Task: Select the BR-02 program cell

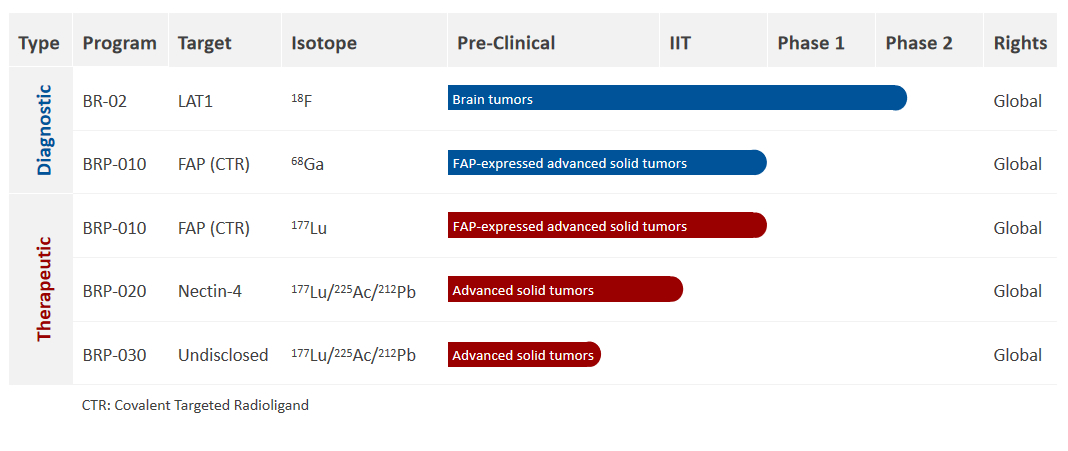Action: point(104,101)
